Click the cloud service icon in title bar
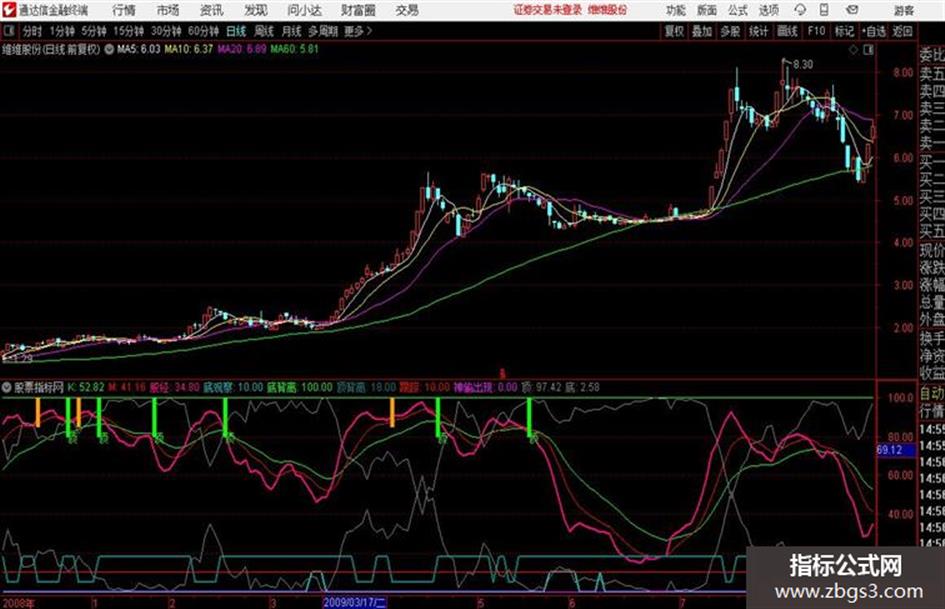The height and width of the screenshot is (609, 945). [800, 10]
